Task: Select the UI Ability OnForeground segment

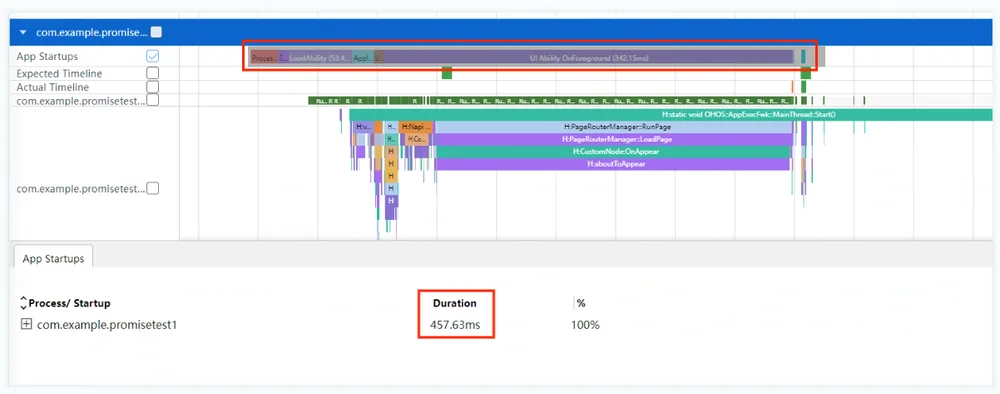Action: click(x=589, y=58)
